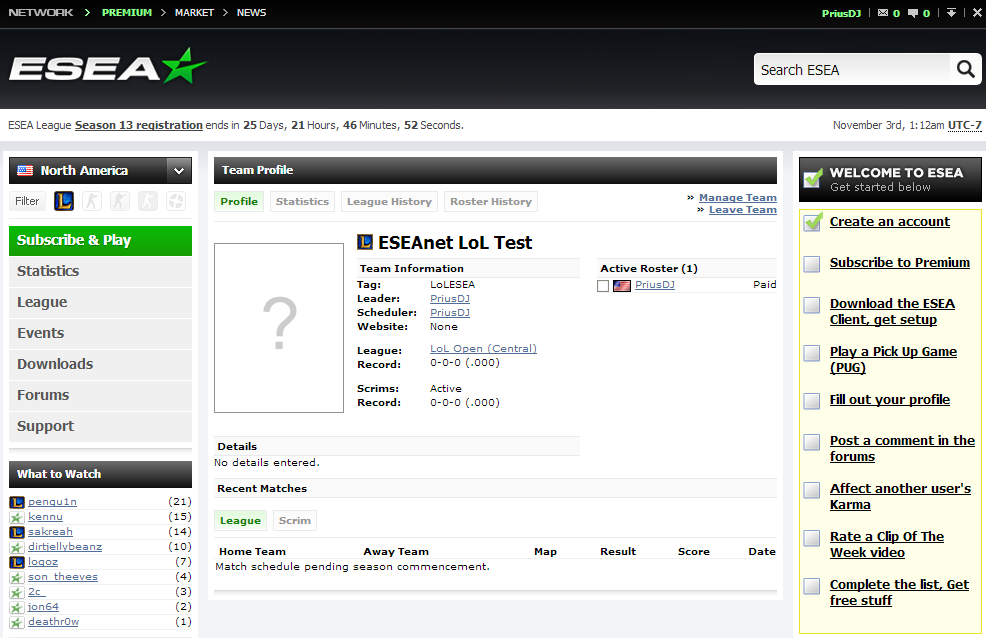This screenshot has width=986, height=638.
Task: Tick the Rate a Clip checkbox
Action: 812,538
